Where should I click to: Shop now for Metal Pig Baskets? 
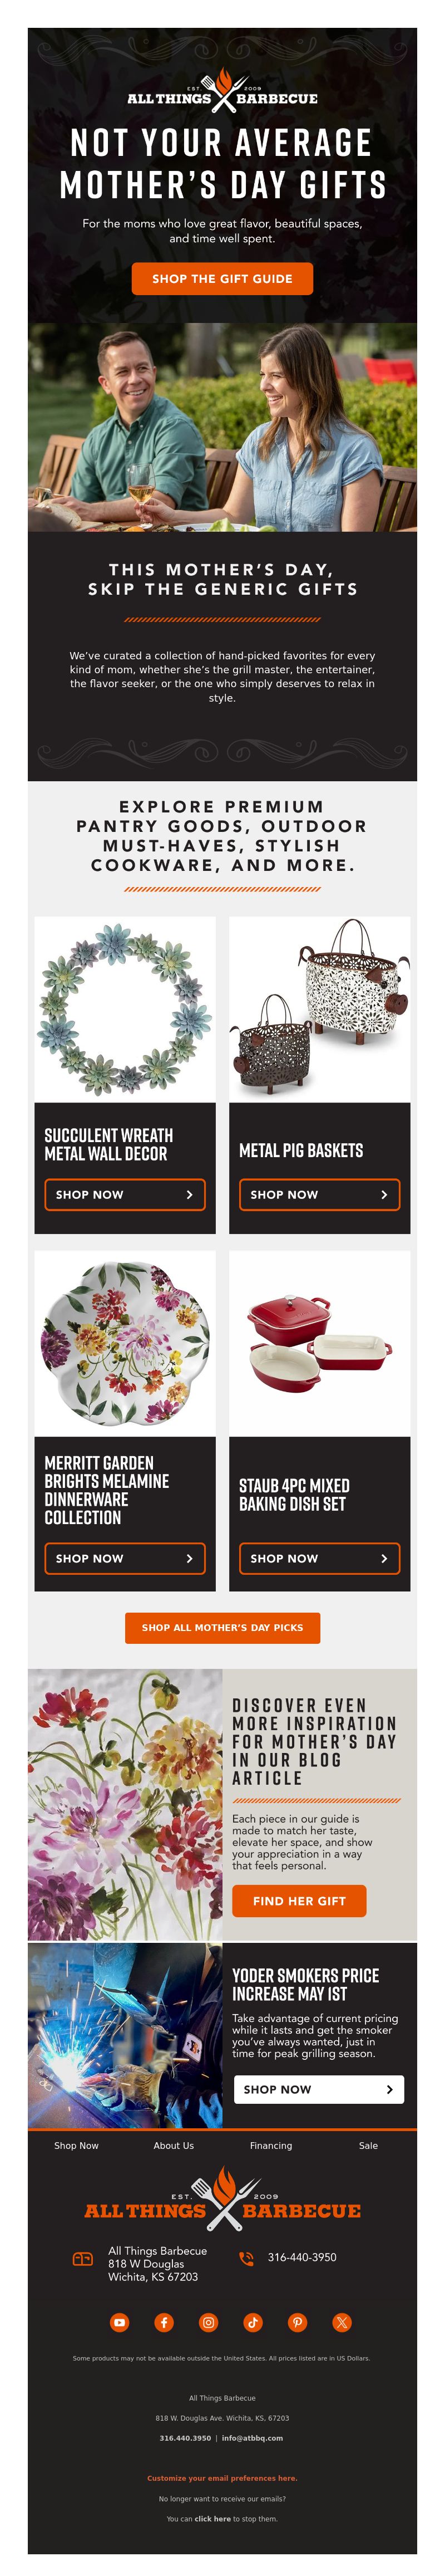pos(320,1195)
